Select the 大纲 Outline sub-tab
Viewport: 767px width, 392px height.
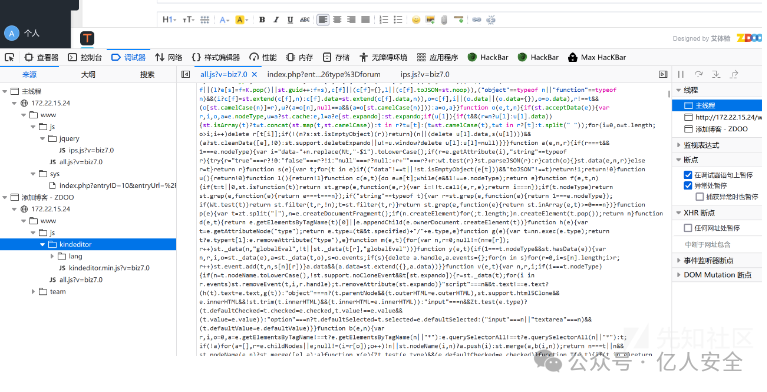pyautogui.click(x=88, y=74)
